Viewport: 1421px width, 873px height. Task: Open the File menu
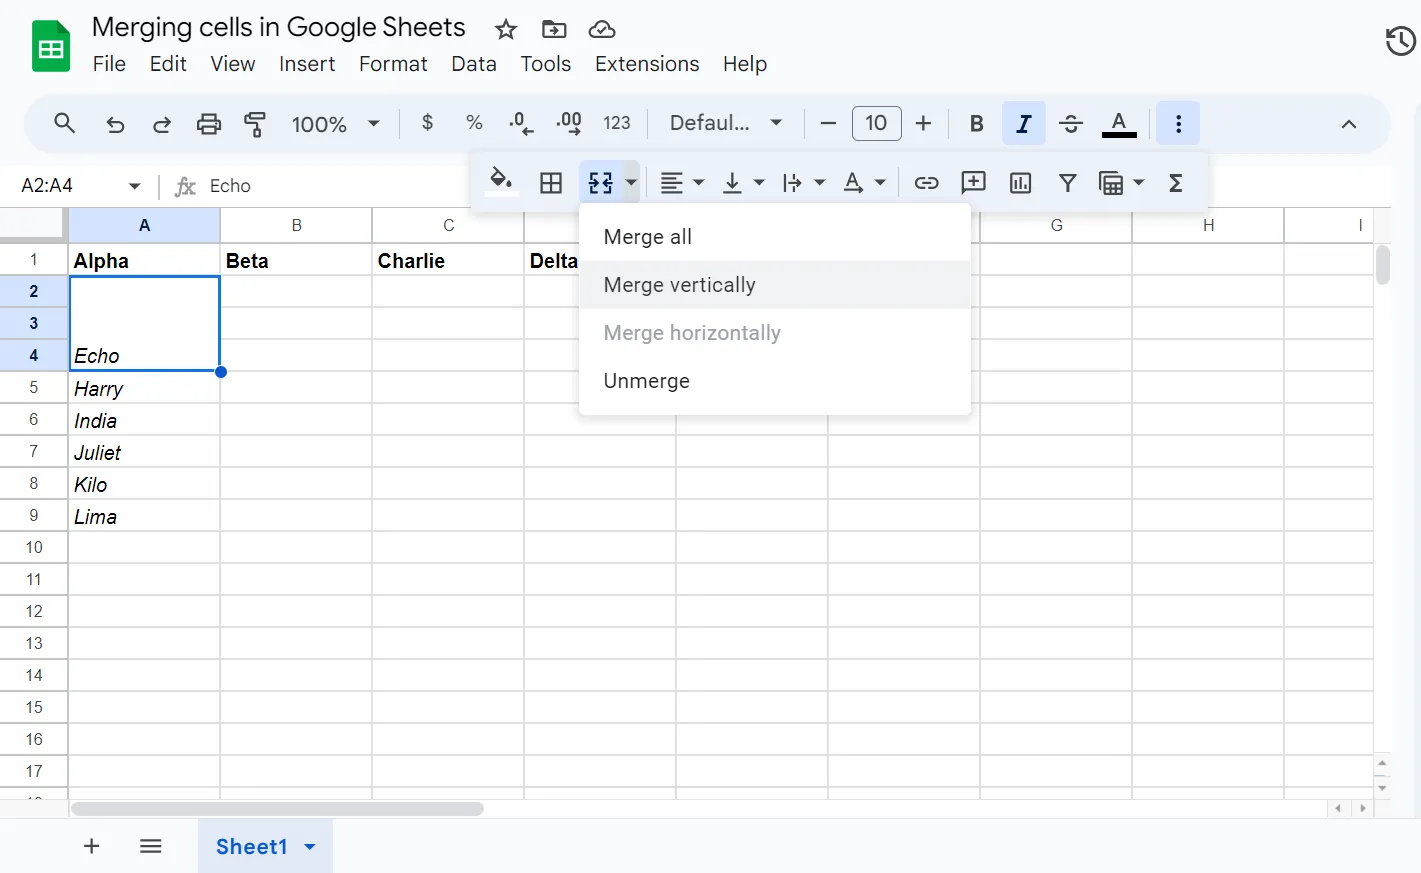pyautogui.click(x=109, y=64)
